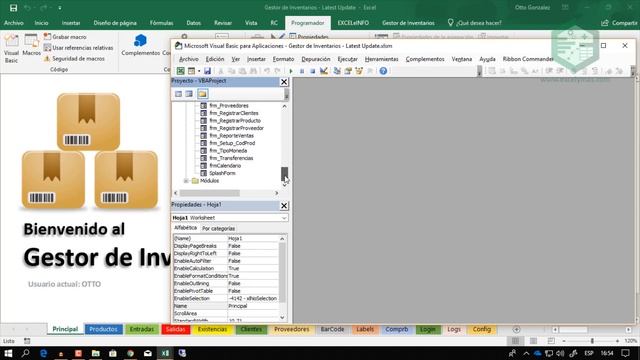Click Insert UserForm icon in VBA toolbar
Viewport: 640px width, 360px height.
tap(191, 71)
